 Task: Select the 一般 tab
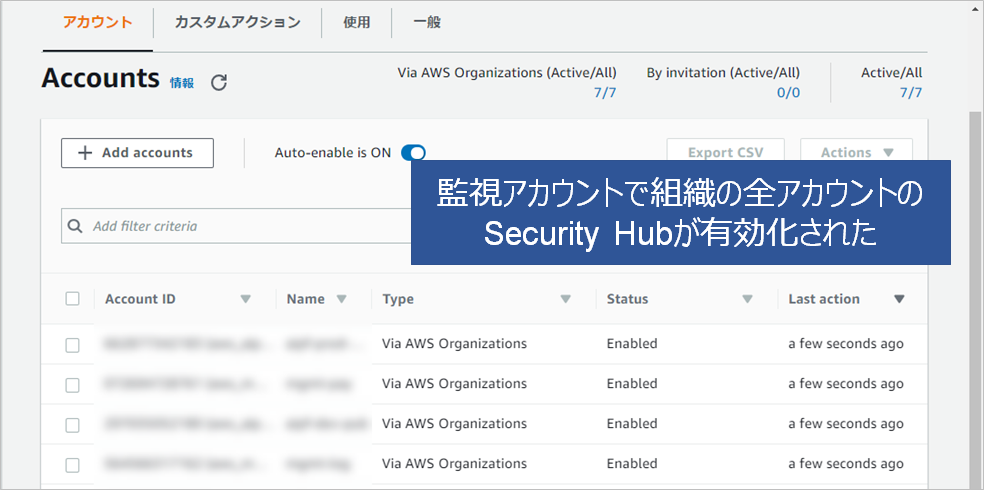[426, 22]
